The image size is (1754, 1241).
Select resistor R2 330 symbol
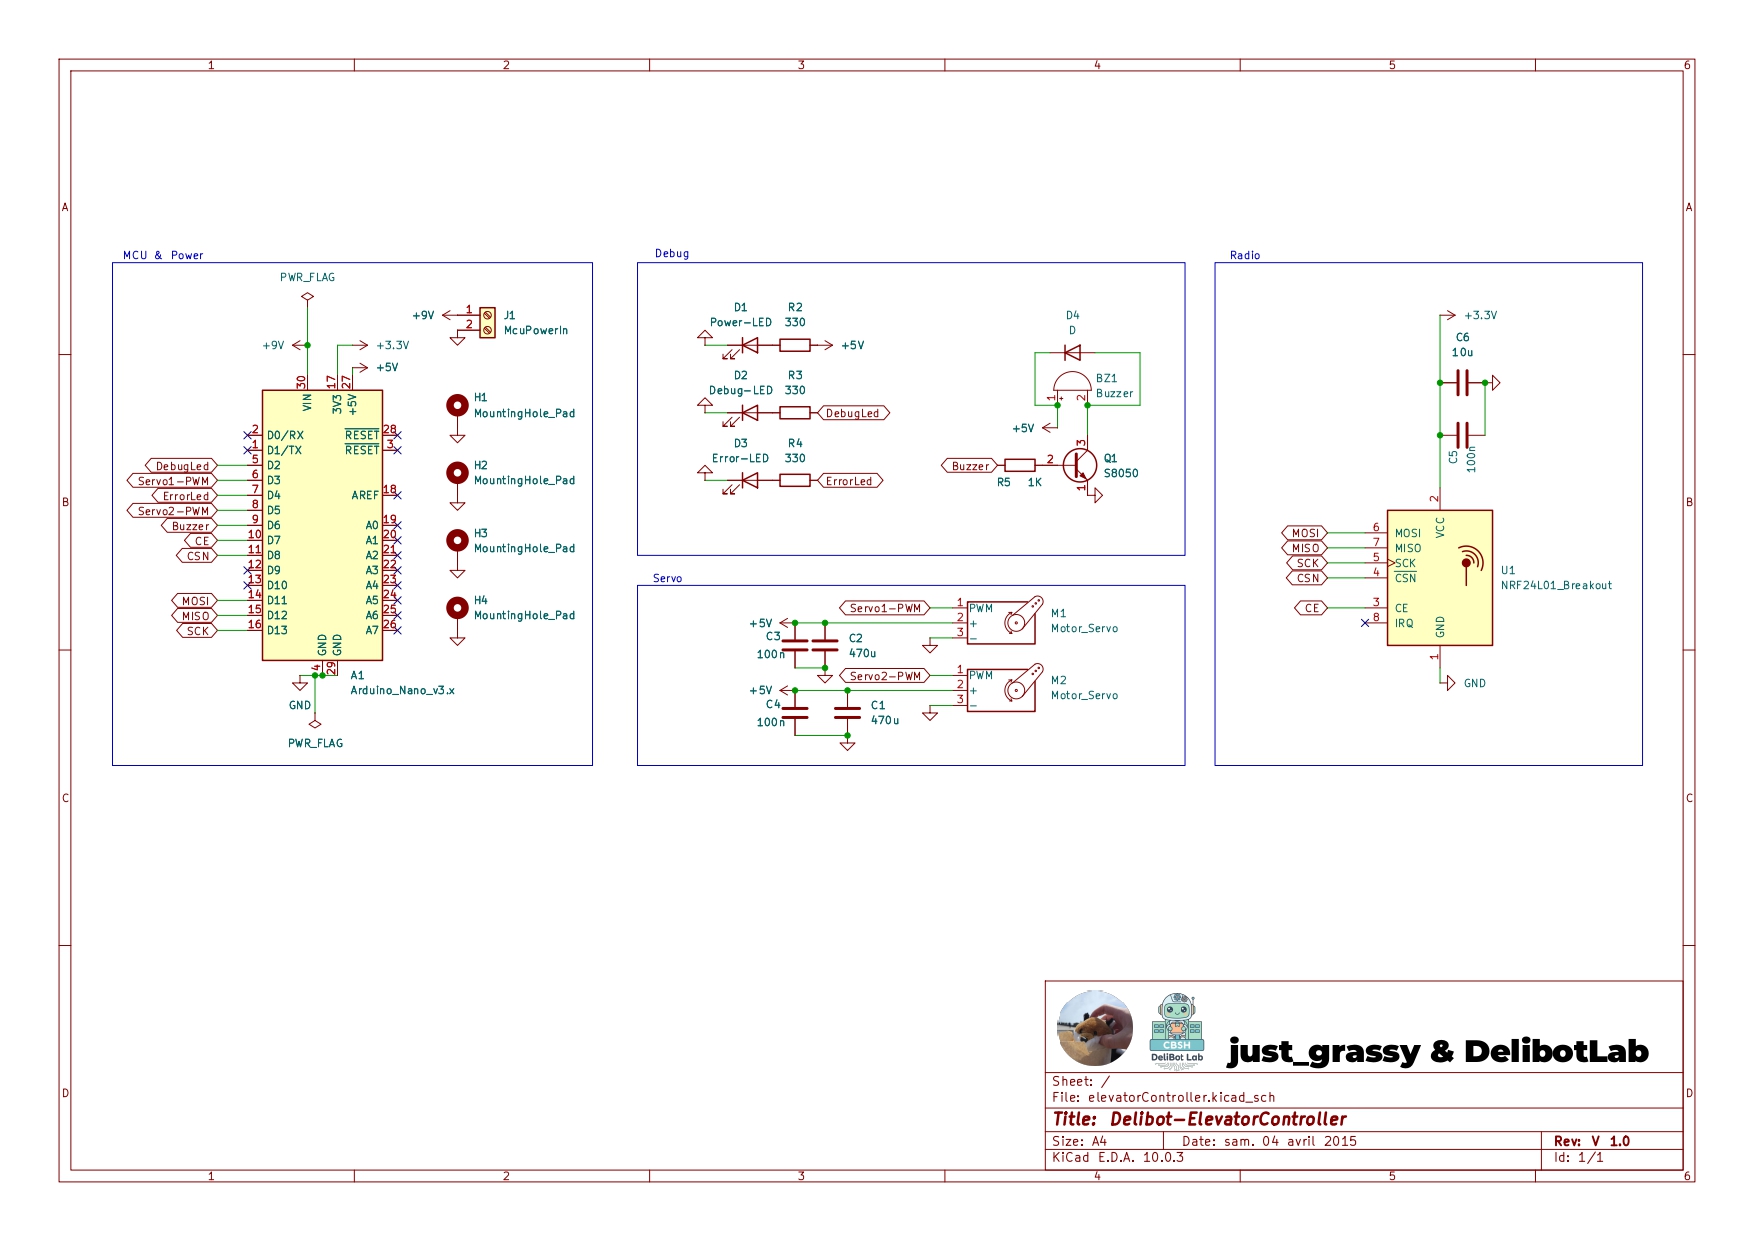(x=795, y=345)
